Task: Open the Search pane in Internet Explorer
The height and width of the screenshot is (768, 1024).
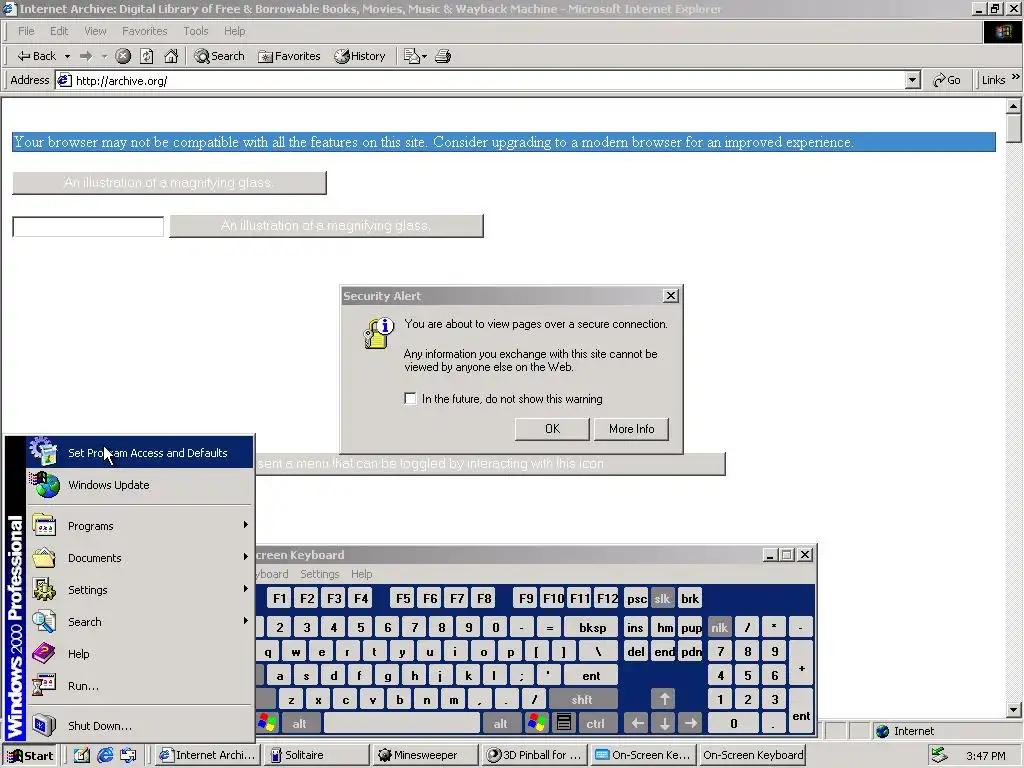Action: click(x=219, y=56)
